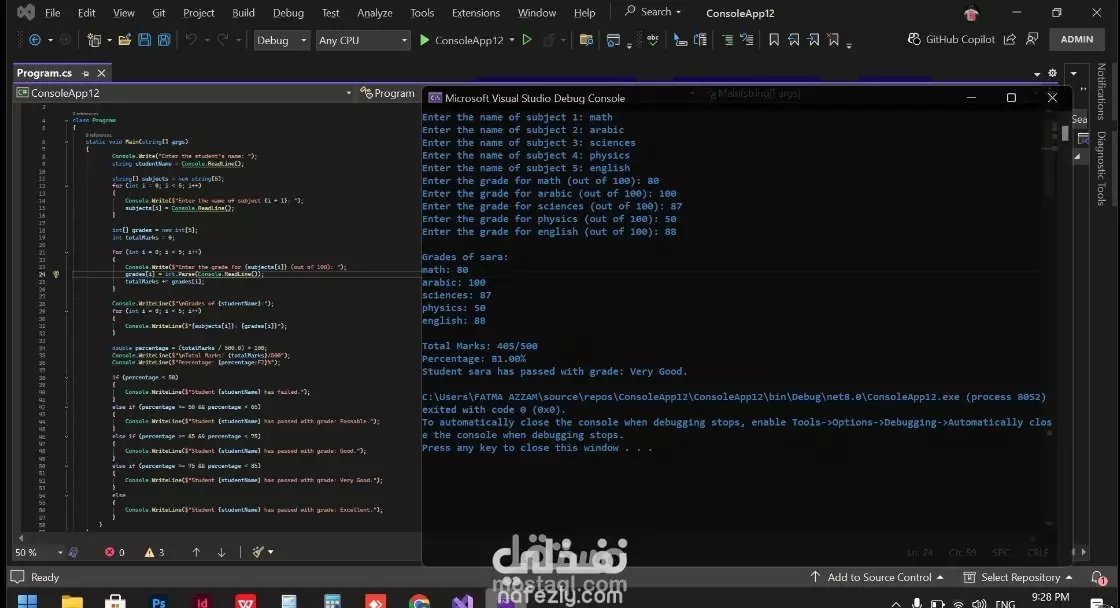Screen dimensions: 1120x608
Task: Open Google Chrome from the Windows taskbar
Action: coord(419,602)
